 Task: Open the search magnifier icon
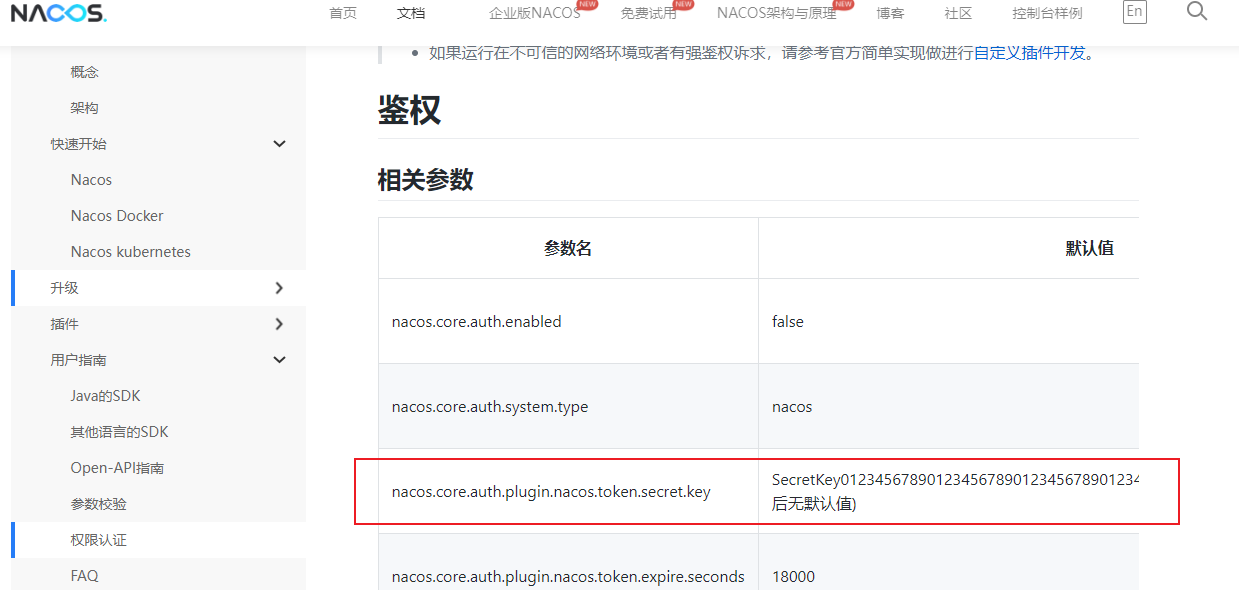[1196, 12]
